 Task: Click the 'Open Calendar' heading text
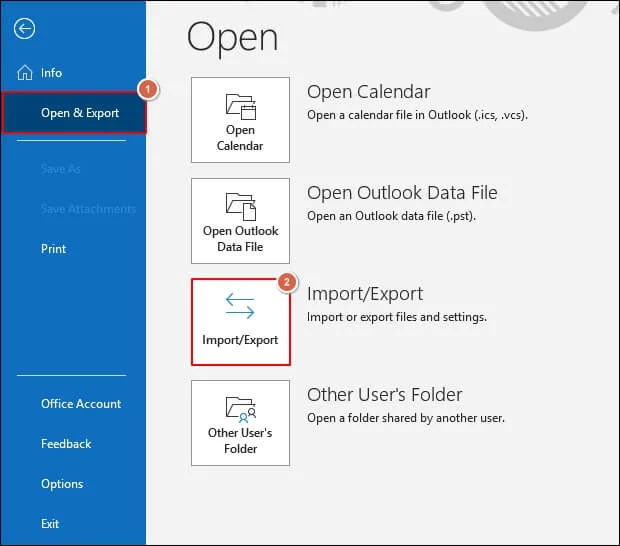point(369,92)
